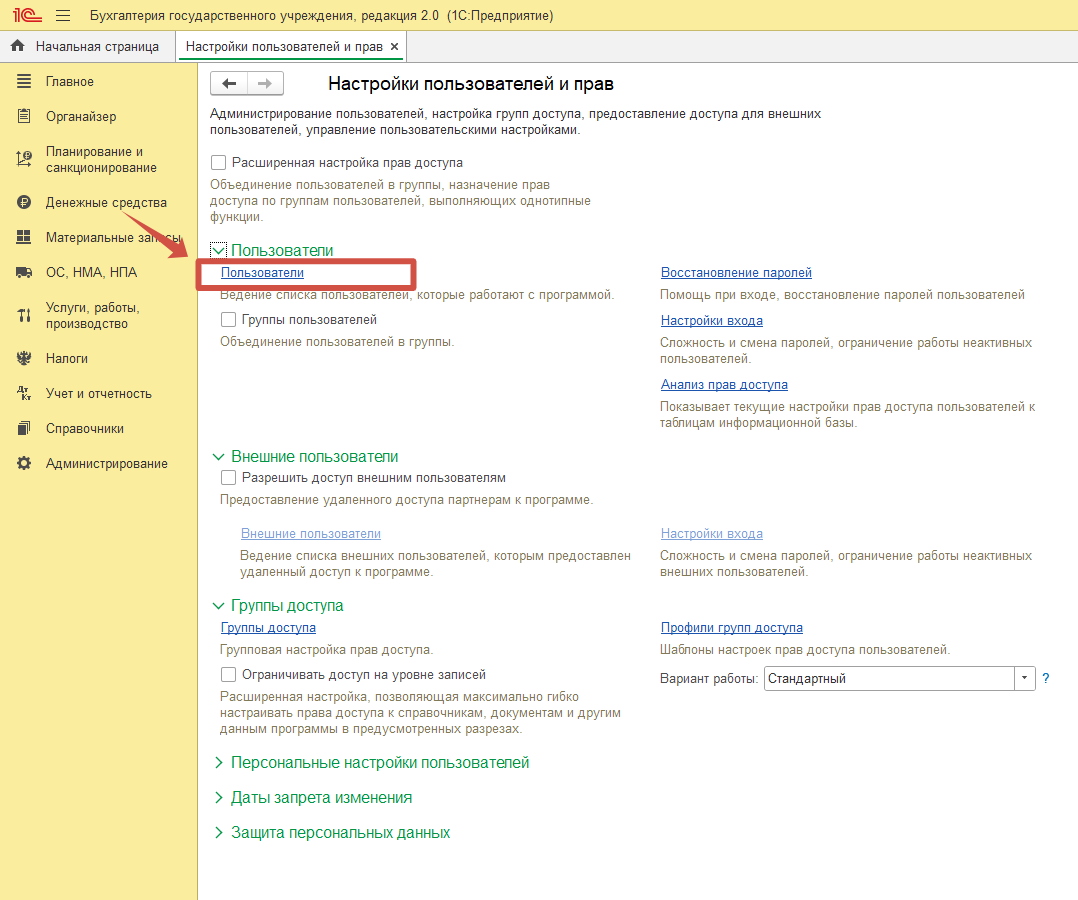Collapse the Внешние пользователи section
Image resolution: width=1078 pixels, height=900 pixels.
click(x=219, y=457)
